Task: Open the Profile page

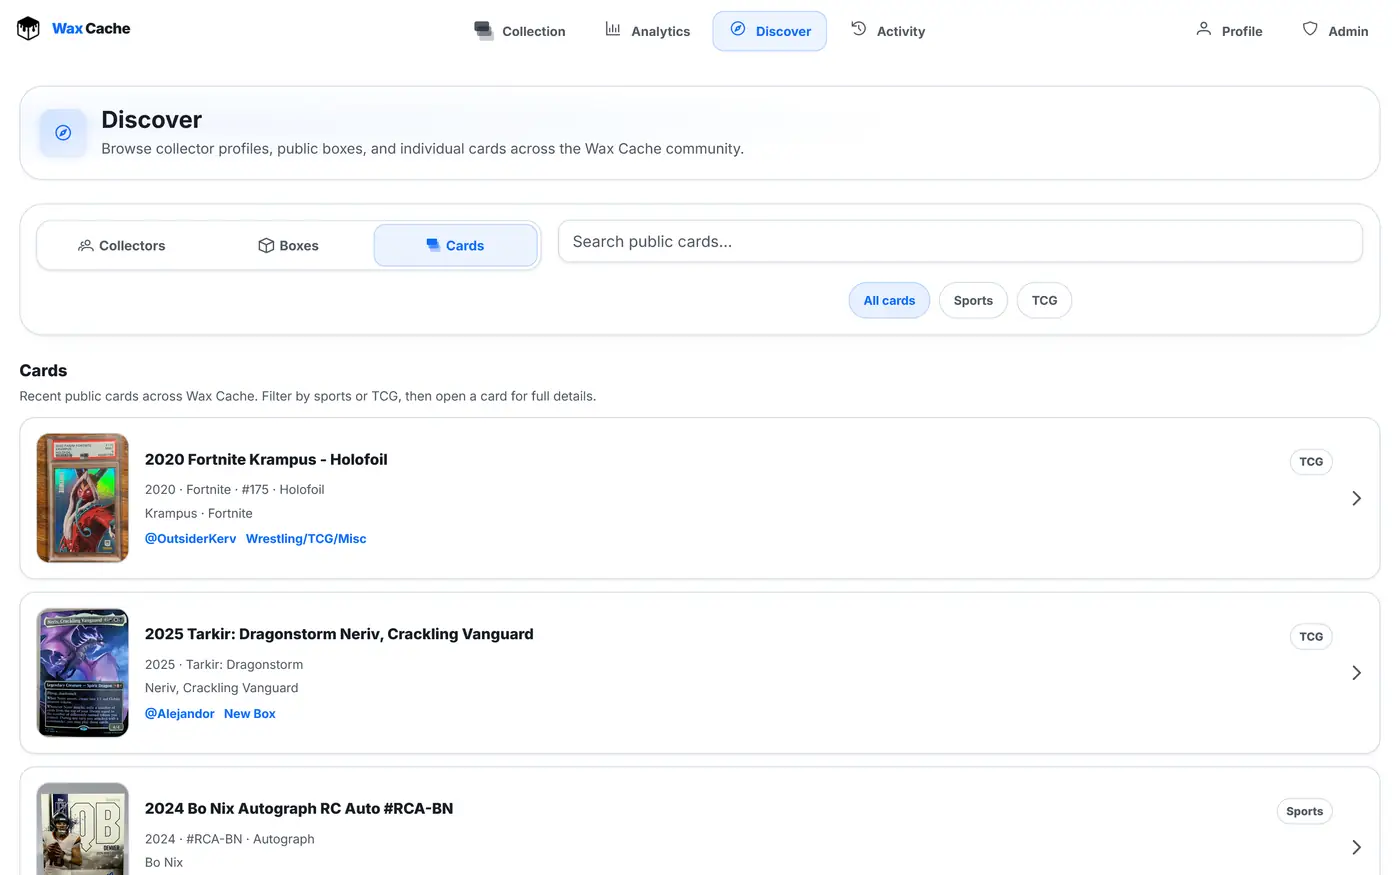Action: (1229, 31)
